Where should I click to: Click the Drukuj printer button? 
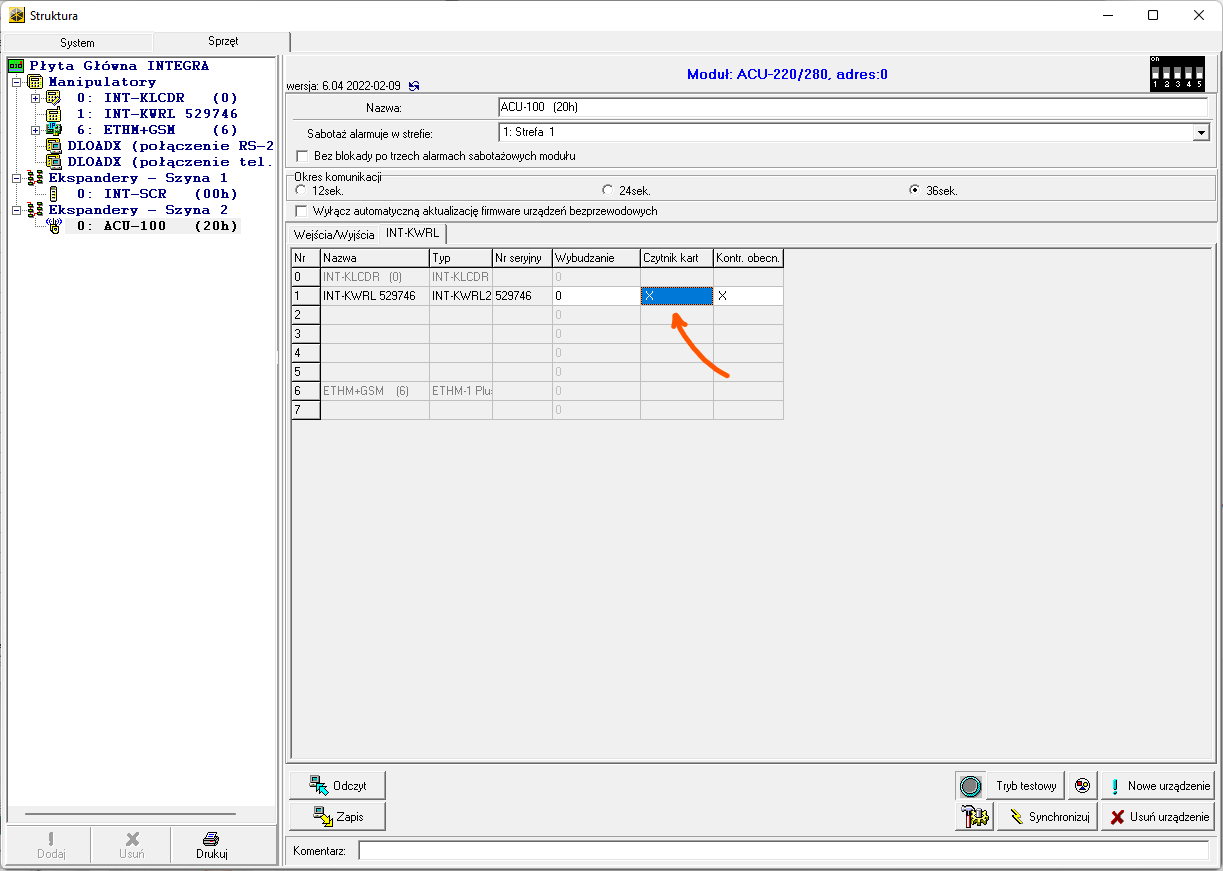[211, 845]
